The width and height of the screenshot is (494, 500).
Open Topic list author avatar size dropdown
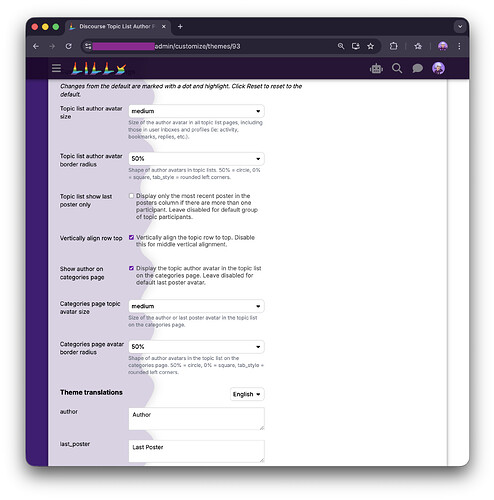pyautogui.click(x=196, y=111)
